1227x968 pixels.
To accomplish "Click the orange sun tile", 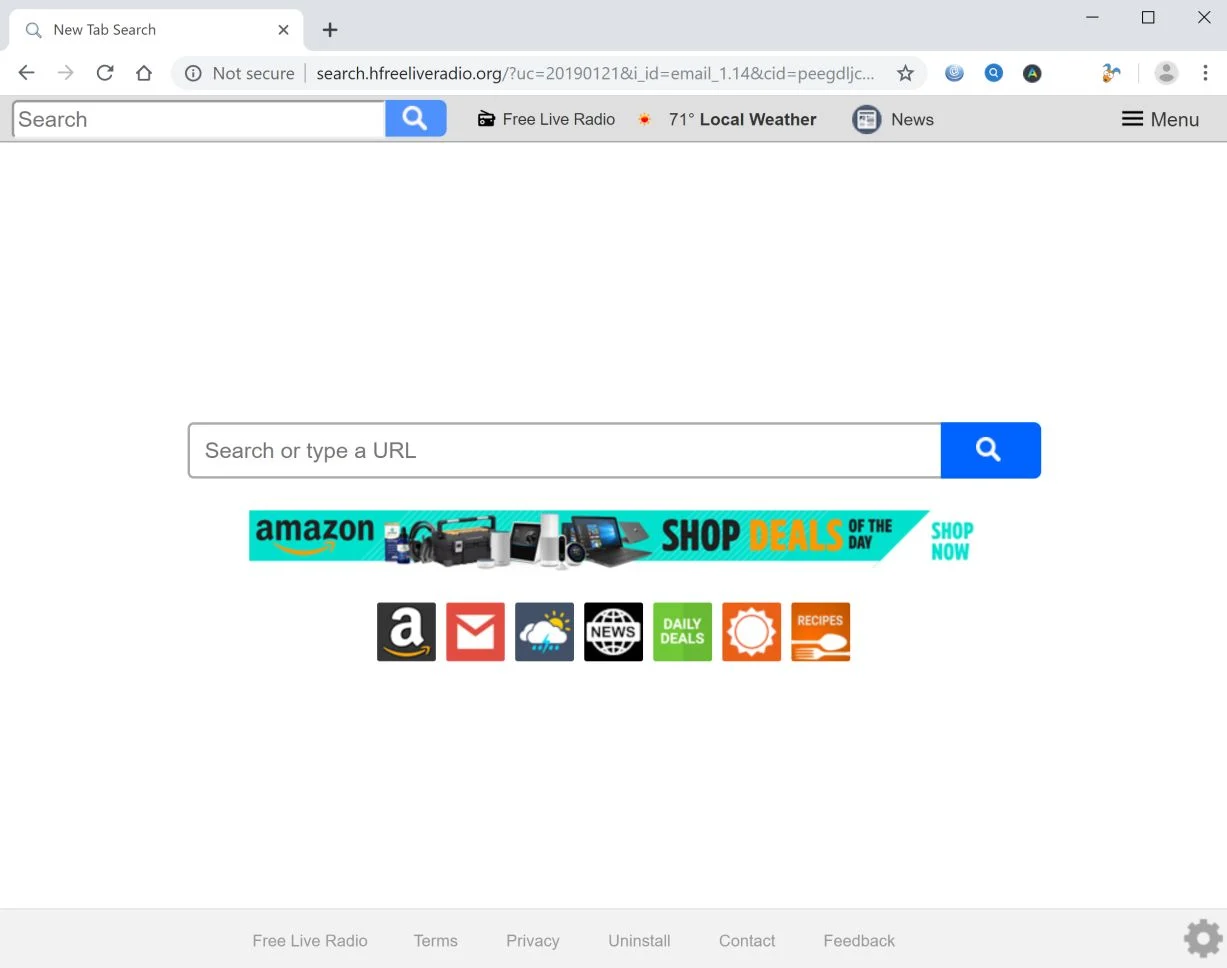I will click(x=751, y=632).
